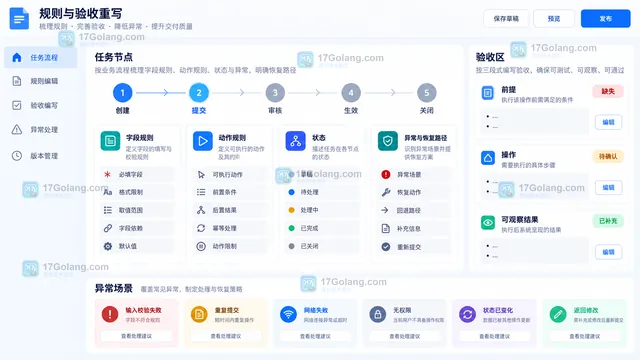The image size is (640, 360).
Task: View 查看处理建议 for 无权限
Action: (404, 336)
